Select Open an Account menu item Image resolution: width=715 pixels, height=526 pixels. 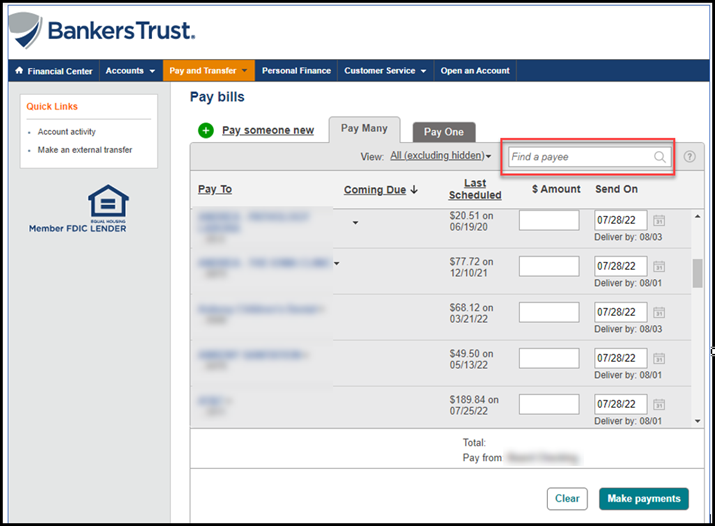point(475,71)
